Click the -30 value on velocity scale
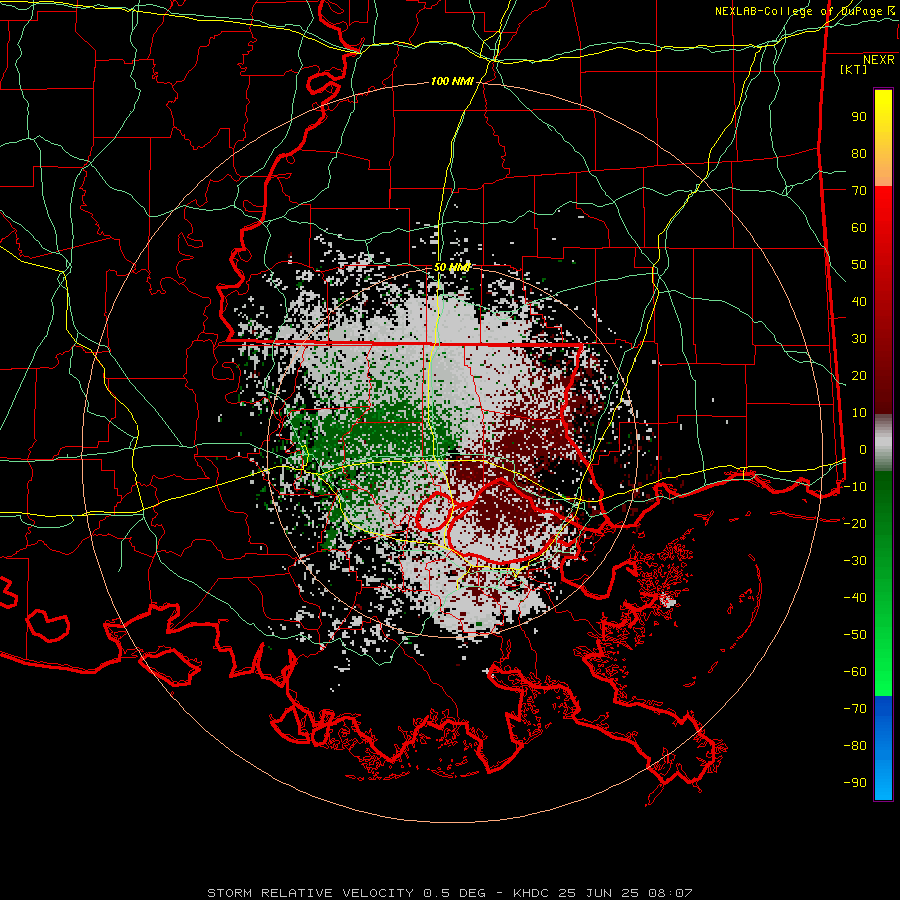This screenshot has width=900, height=900. coord(855,561)
